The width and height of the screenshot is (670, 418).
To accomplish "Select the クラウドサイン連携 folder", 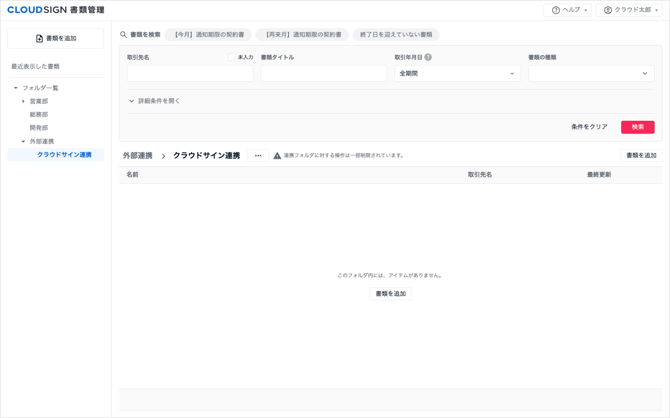I will [x=56, y=155].
